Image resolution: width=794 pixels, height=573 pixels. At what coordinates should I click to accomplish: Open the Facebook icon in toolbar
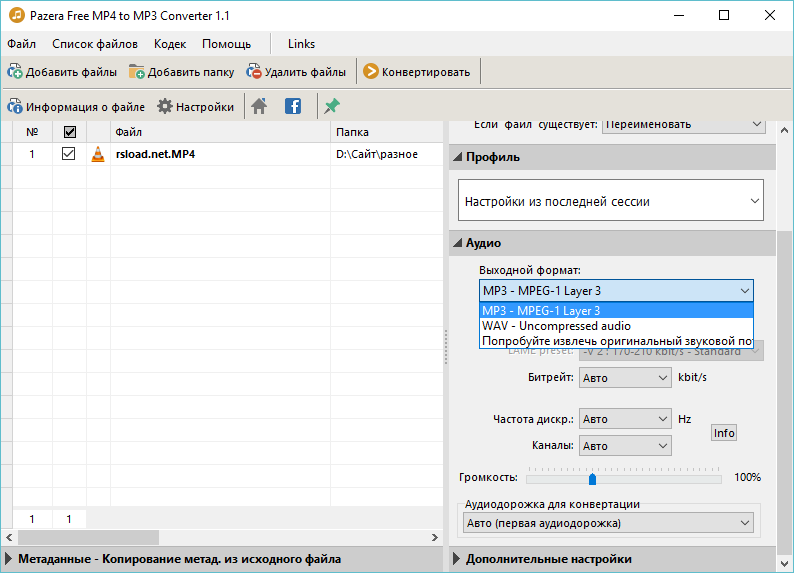tap(293, 106)
